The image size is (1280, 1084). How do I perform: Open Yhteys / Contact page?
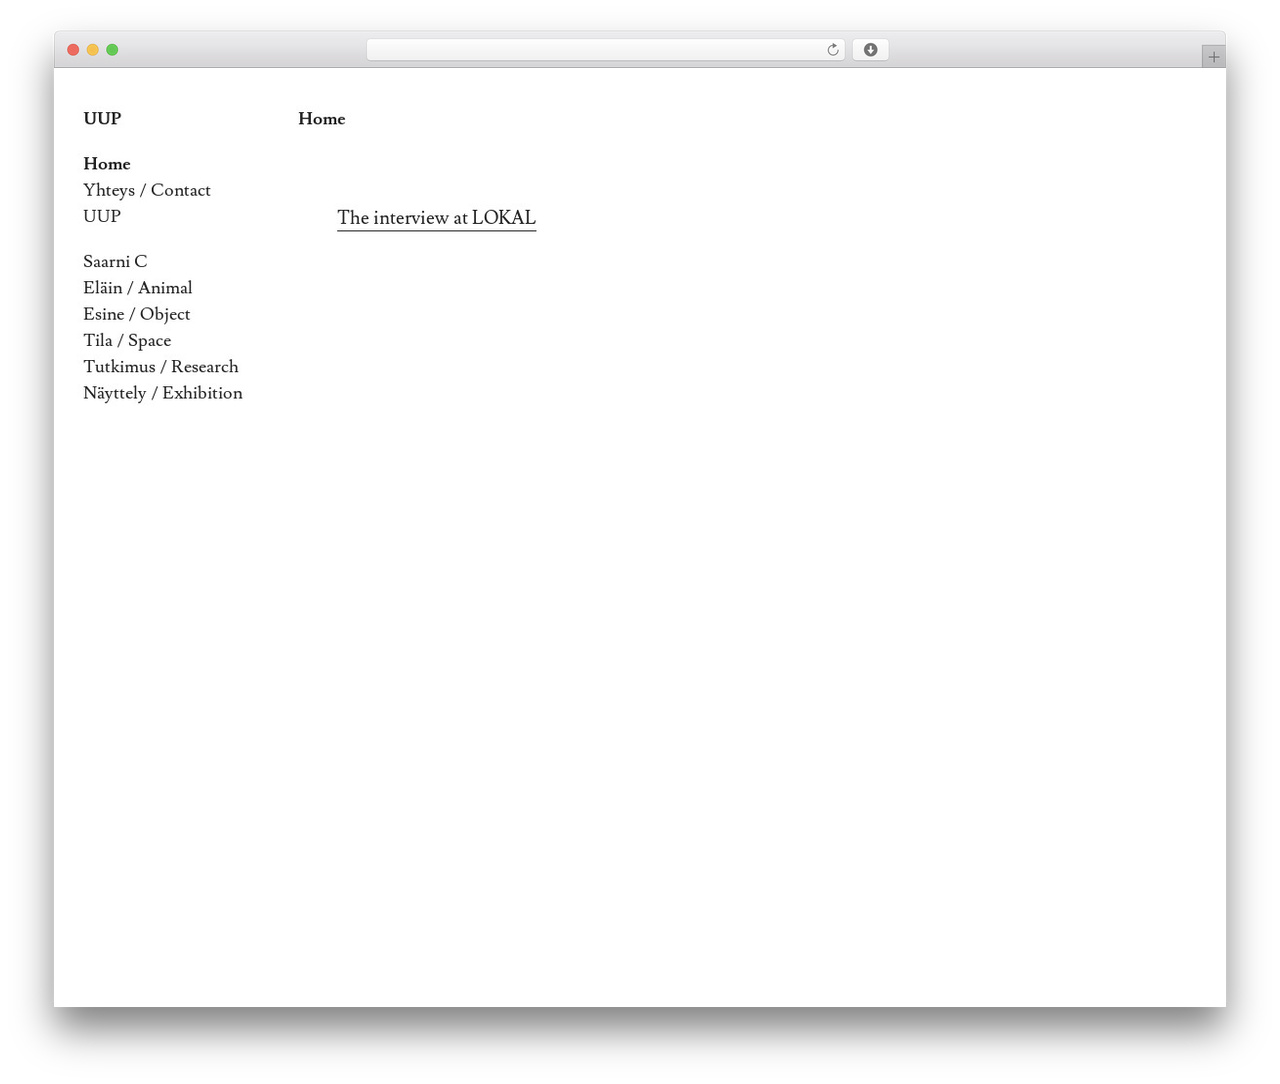(147, 190)
